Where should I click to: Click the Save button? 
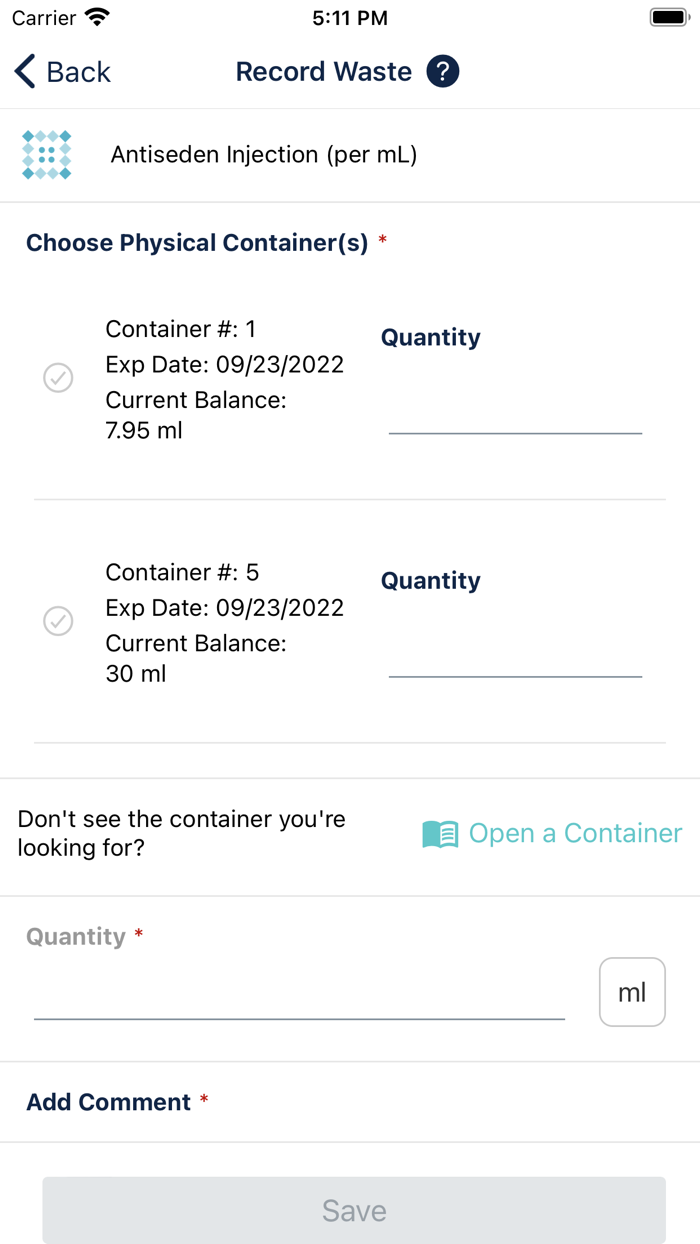(x=354, y=1210)
